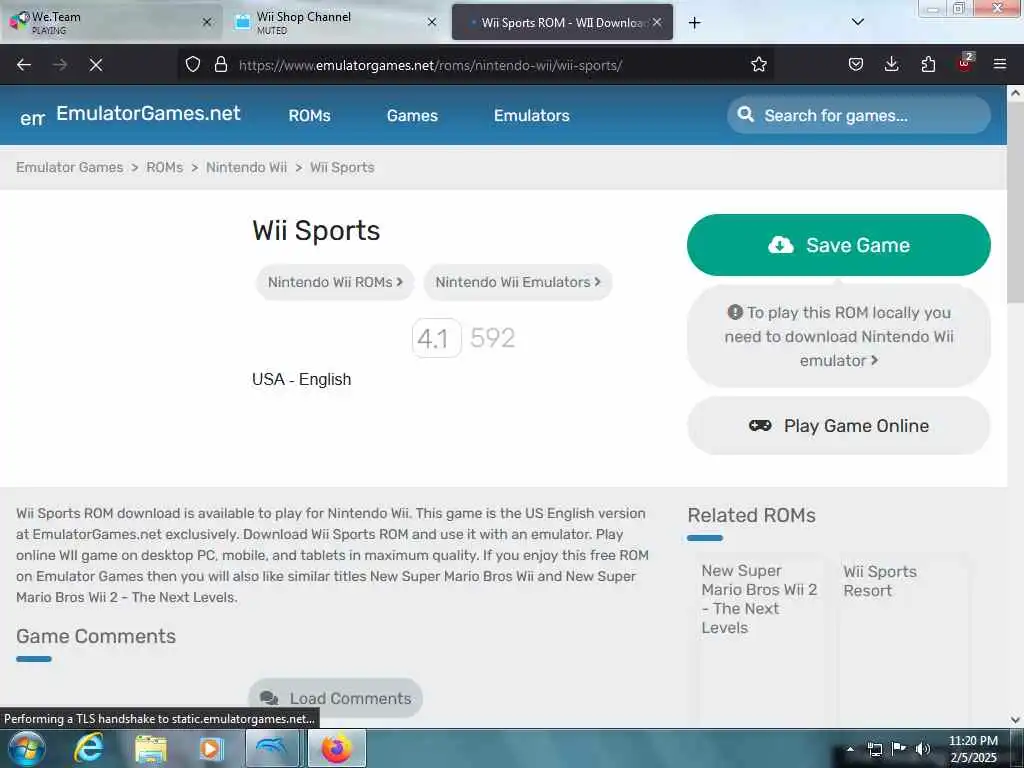Screen dimensions: 1024x768
Task: Click the EmulatorGames.net site logo
Action: tap(131, 115)
